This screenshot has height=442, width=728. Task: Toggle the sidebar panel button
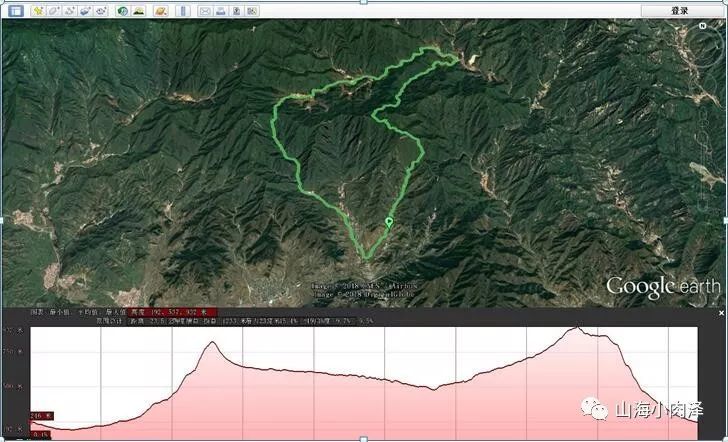pos(16,11)
